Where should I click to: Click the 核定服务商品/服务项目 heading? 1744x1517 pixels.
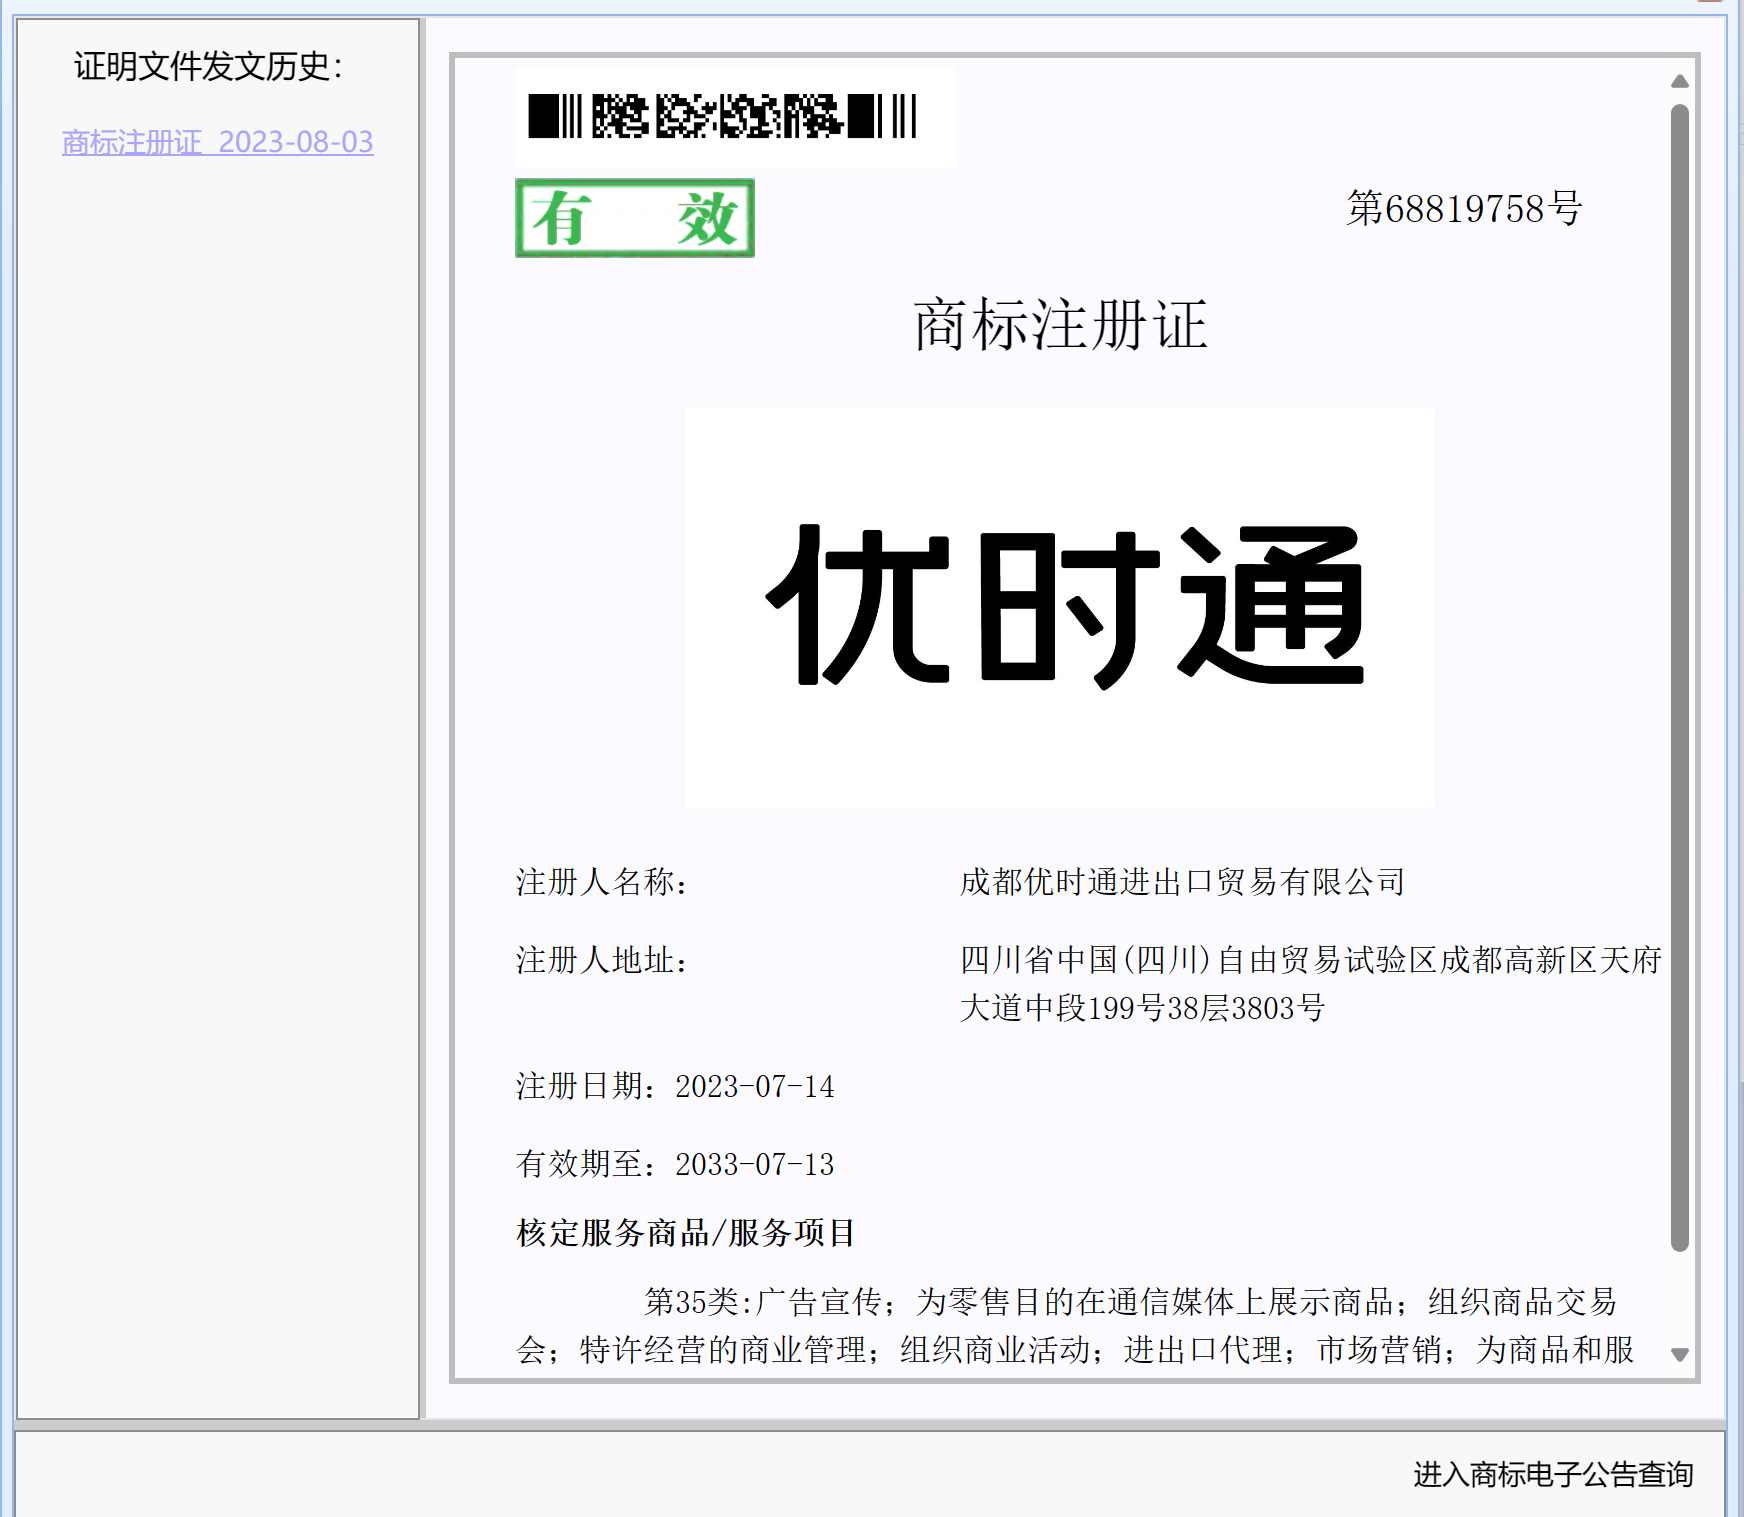point(686,1233)
